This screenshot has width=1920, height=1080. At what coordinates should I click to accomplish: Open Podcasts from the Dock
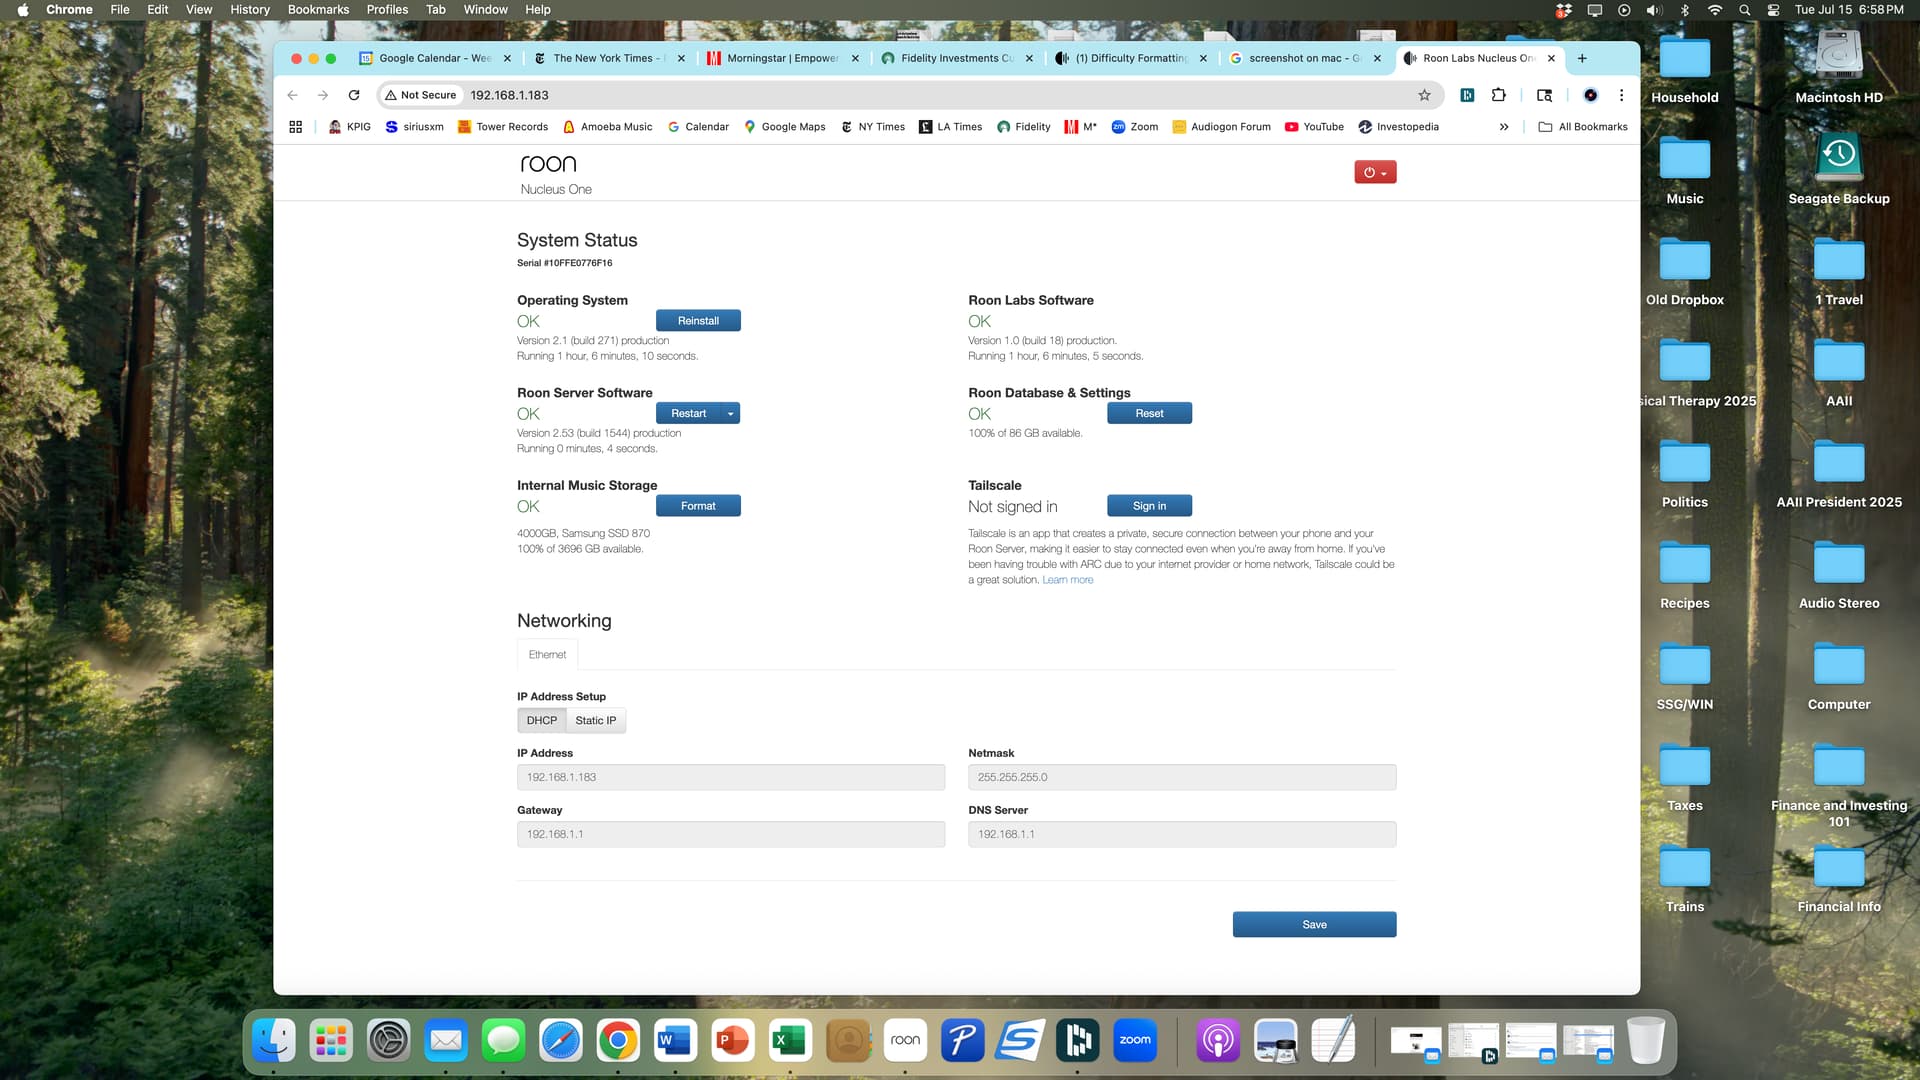pyautogui.click(x=1218, y=1041)
